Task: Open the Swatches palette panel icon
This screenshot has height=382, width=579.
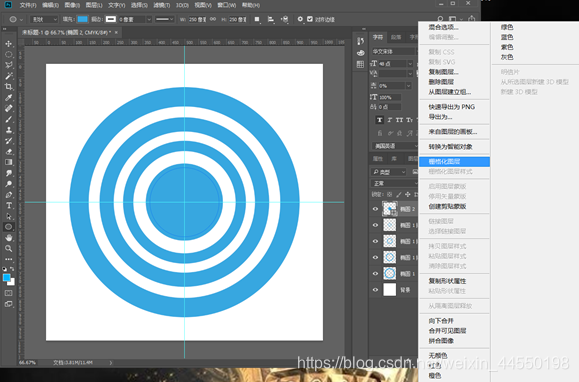Action: [x=360, y=65]
